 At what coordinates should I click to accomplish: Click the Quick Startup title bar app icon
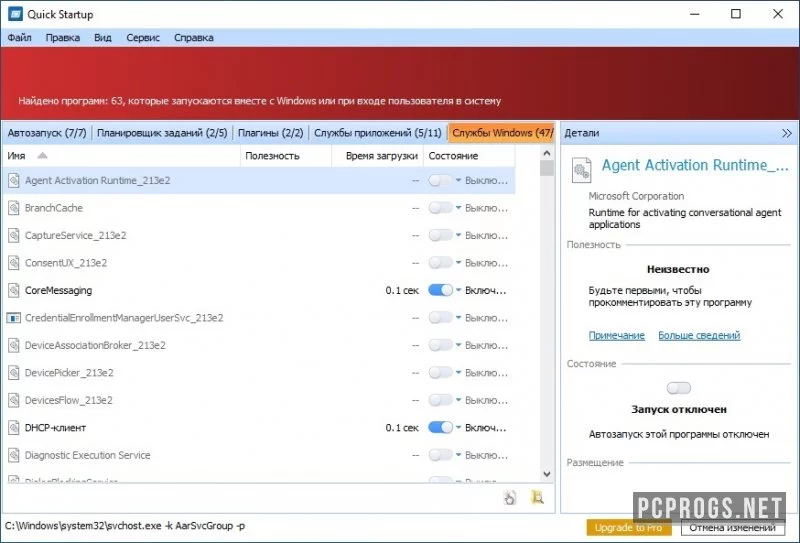click(x=15, y=14)
